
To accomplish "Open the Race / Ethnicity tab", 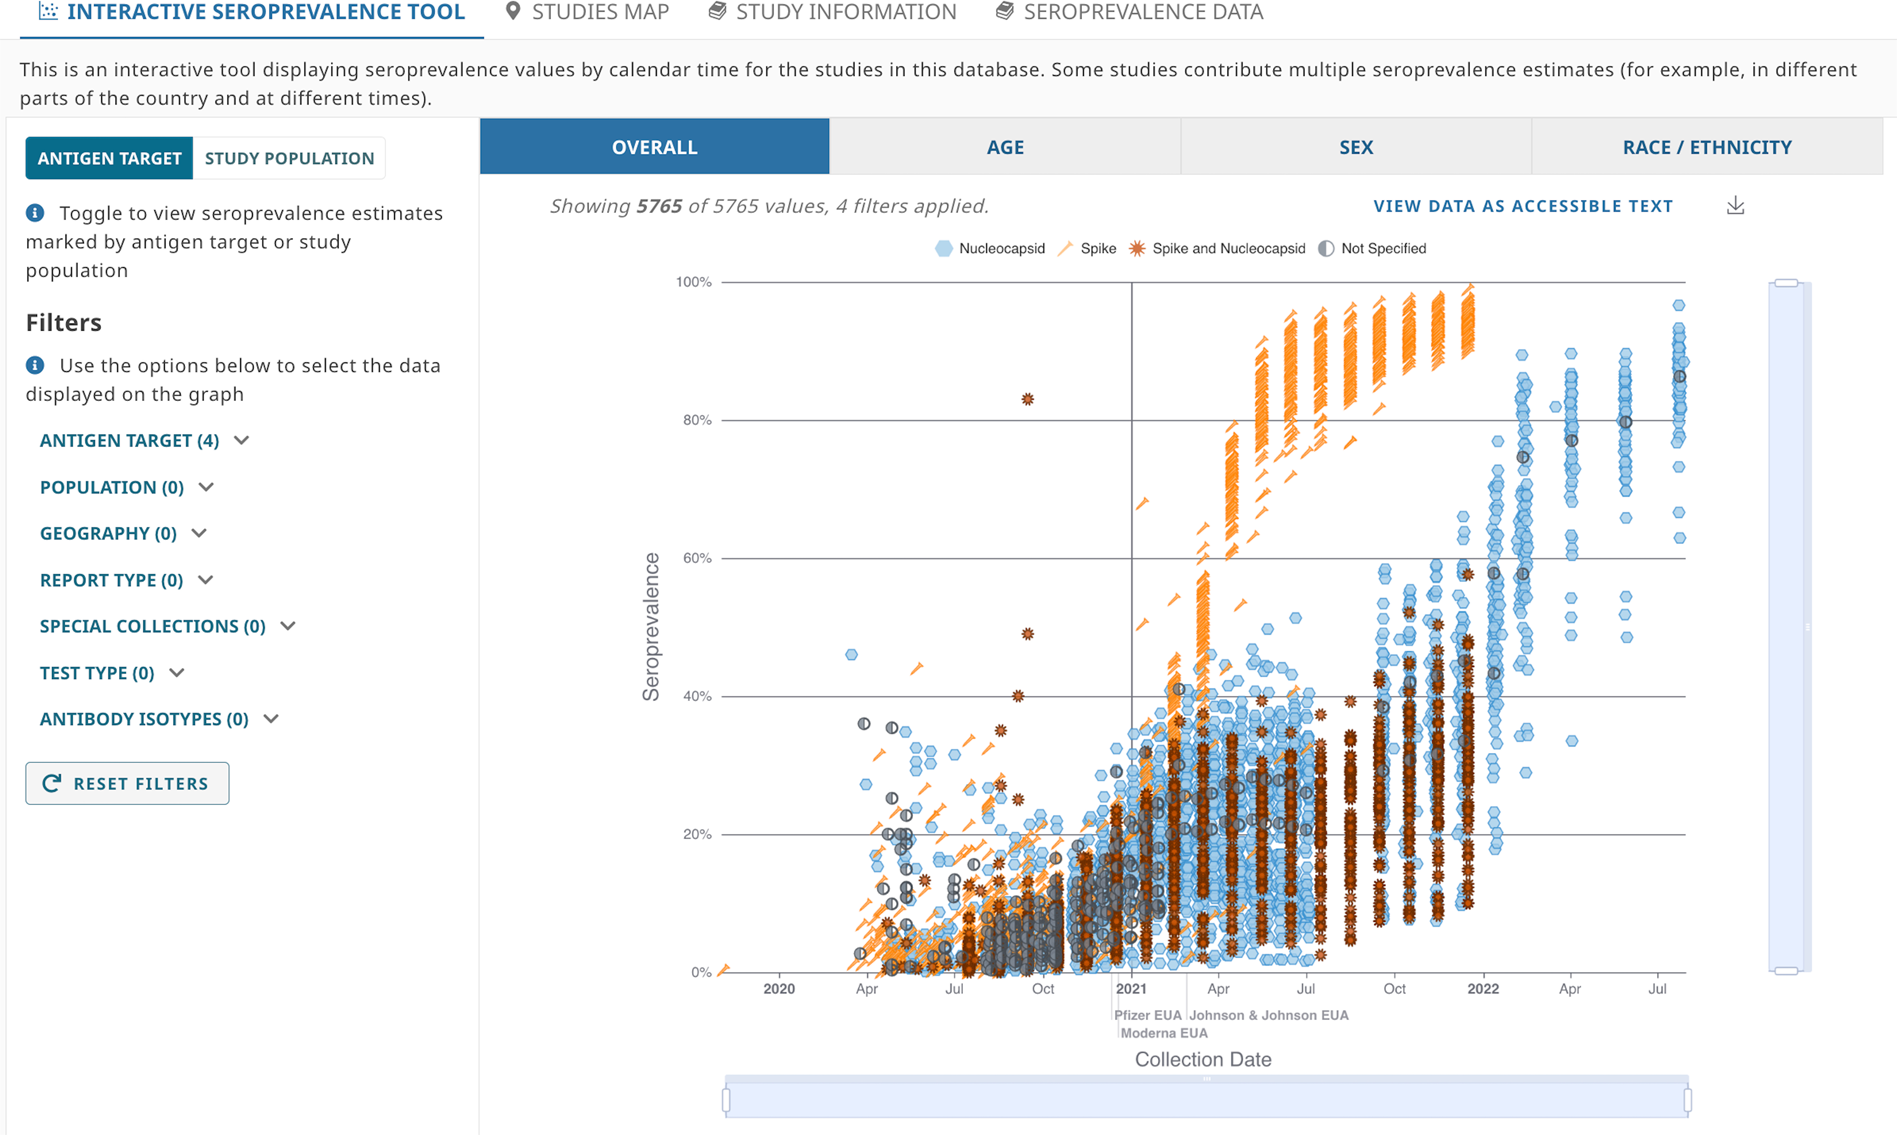I will (x=1706, y=147).
